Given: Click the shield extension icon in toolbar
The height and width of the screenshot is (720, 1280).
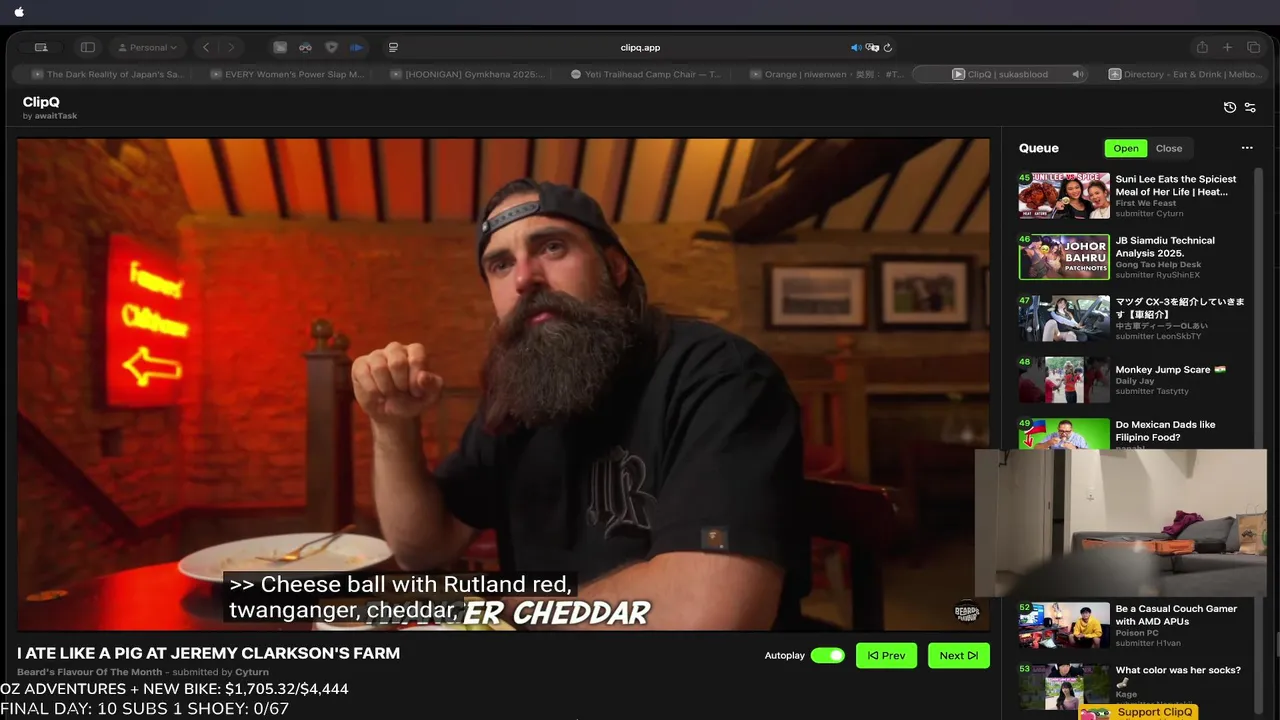Looking at the screenshot, I should (x=331, y=47).
